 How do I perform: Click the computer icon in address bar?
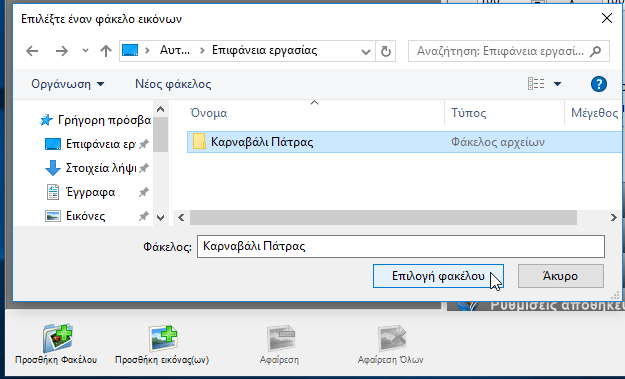130,51
